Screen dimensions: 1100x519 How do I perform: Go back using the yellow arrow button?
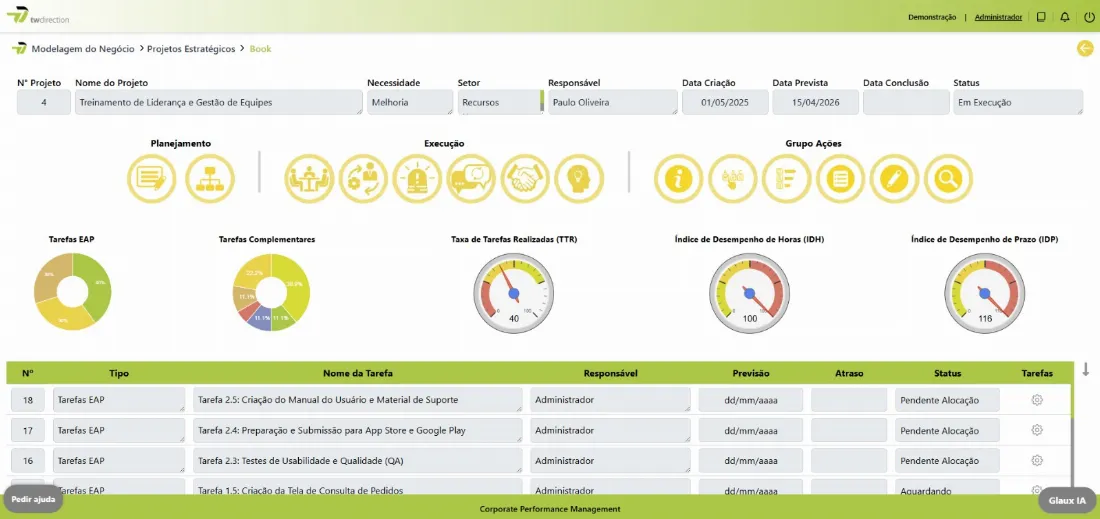tap(1085, 48)
